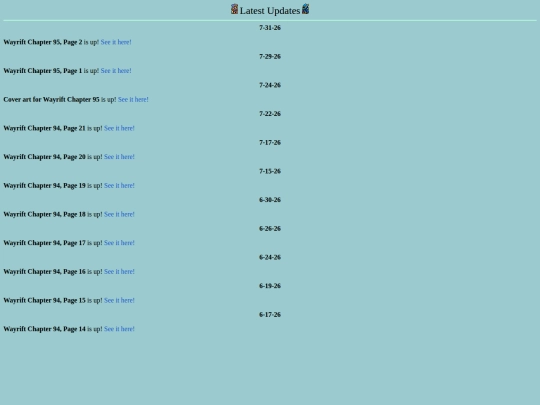
Task: Click the text Wayrift Chapter 94, Page 21
Action: (44, 128)
